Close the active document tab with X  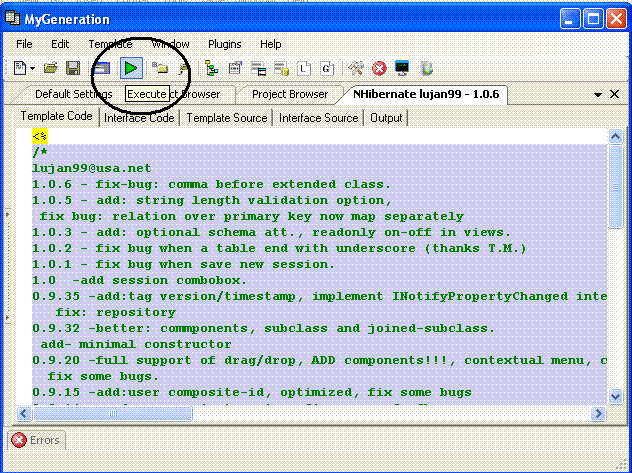[x=614, y=94]
